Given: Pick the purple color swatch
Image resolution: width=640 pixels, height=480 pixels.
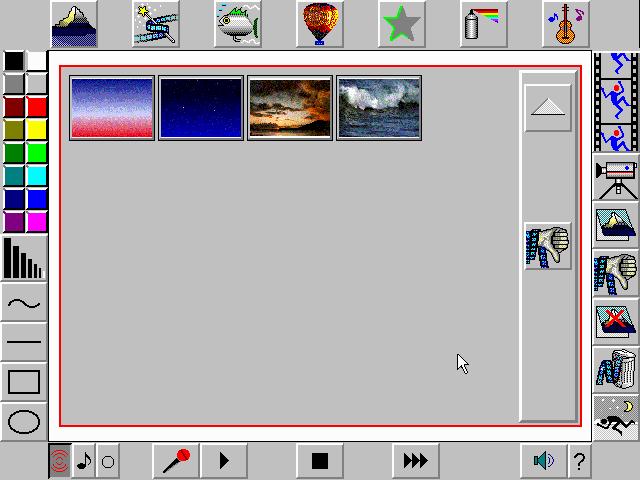Looking at the screenshot, I should click(x=14, y=222).
